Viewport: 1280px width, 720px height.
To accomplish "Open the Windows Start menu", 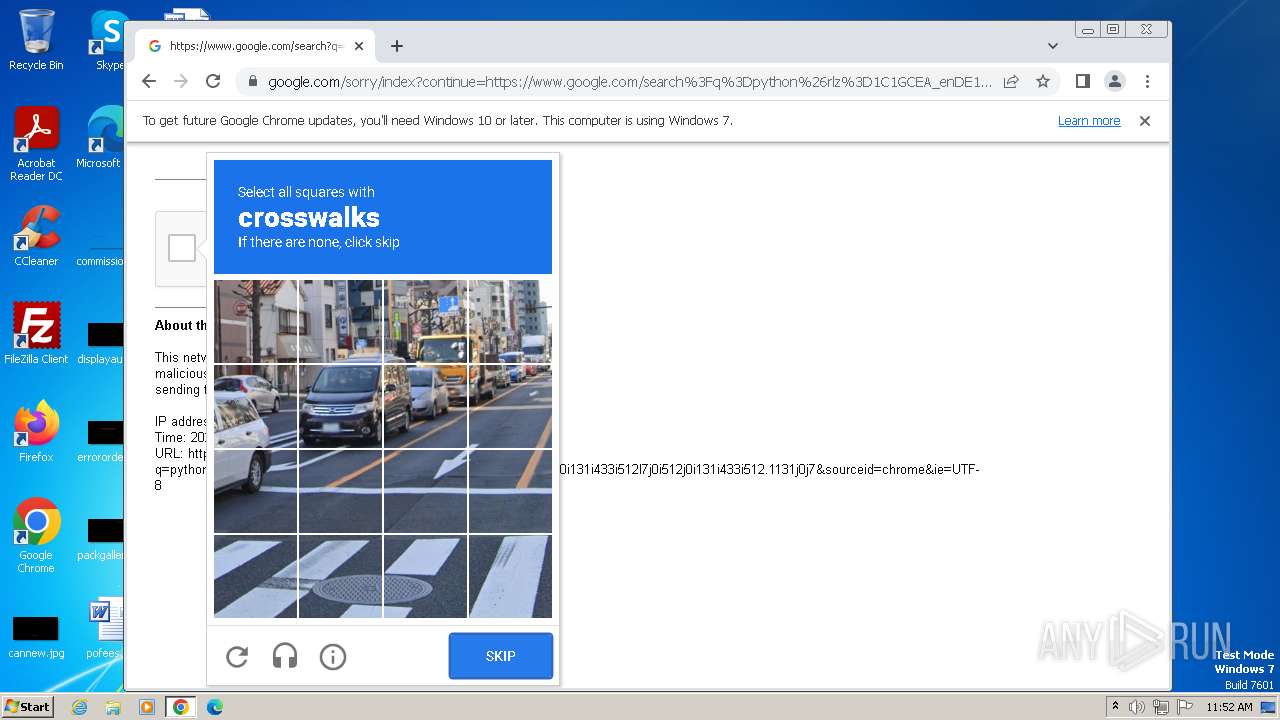I will click(27, 706).
